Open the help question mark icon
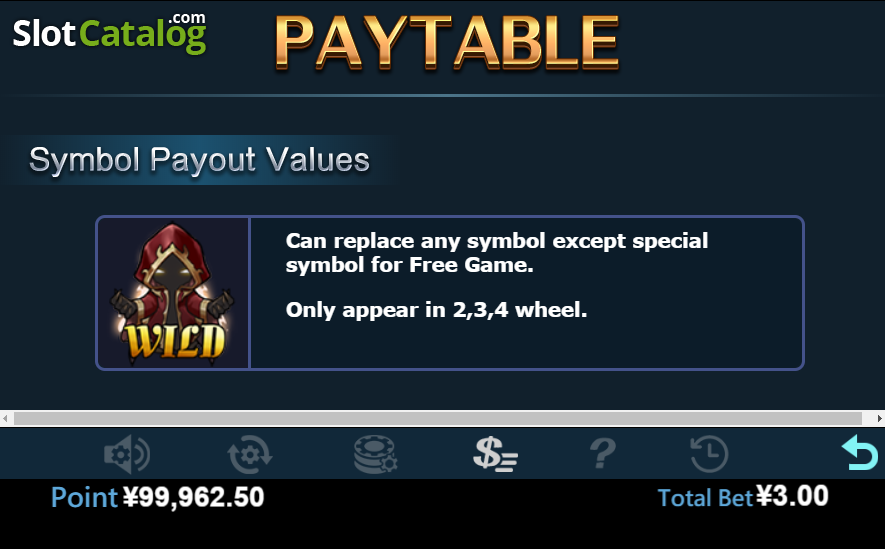 [x=603, y=454]
